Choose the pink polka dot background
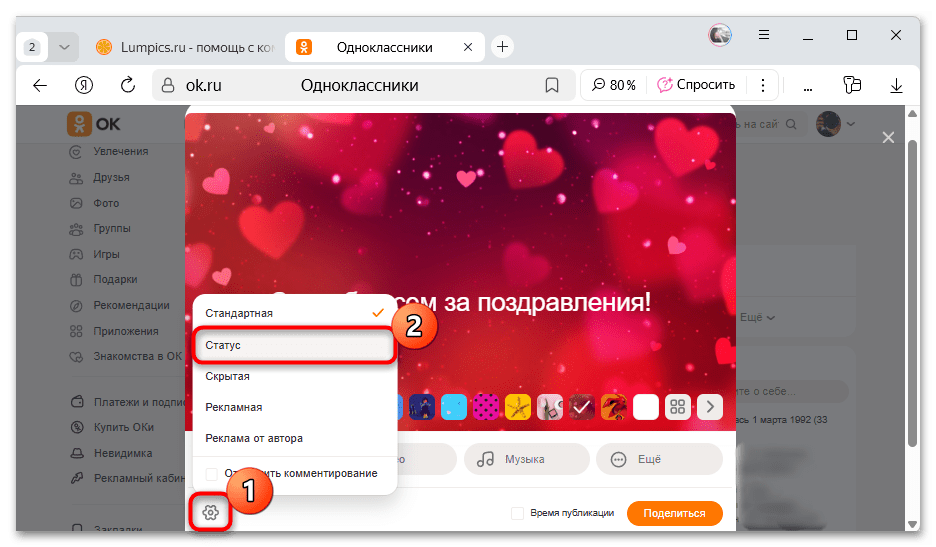The height and width of the screenshot is (547, 936). point(486,407)
